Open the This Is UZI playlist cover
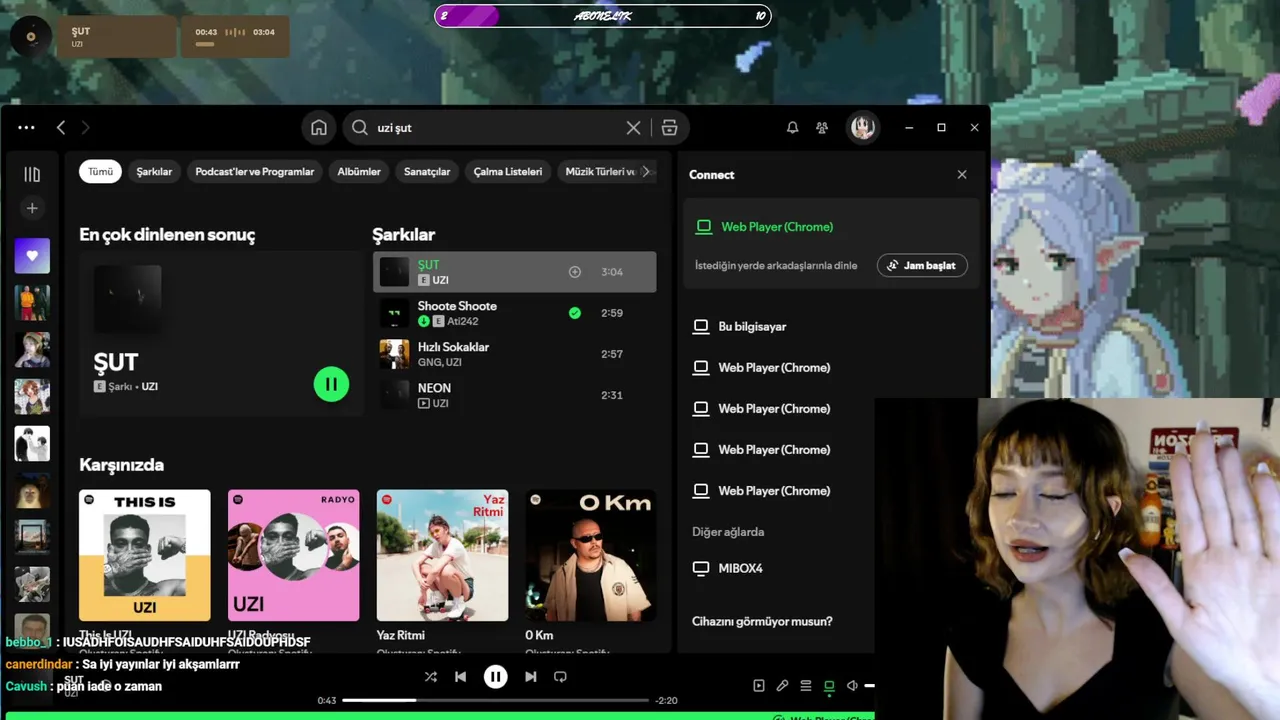The height and width of the screenshot is (720, 1280). [145, 555]
